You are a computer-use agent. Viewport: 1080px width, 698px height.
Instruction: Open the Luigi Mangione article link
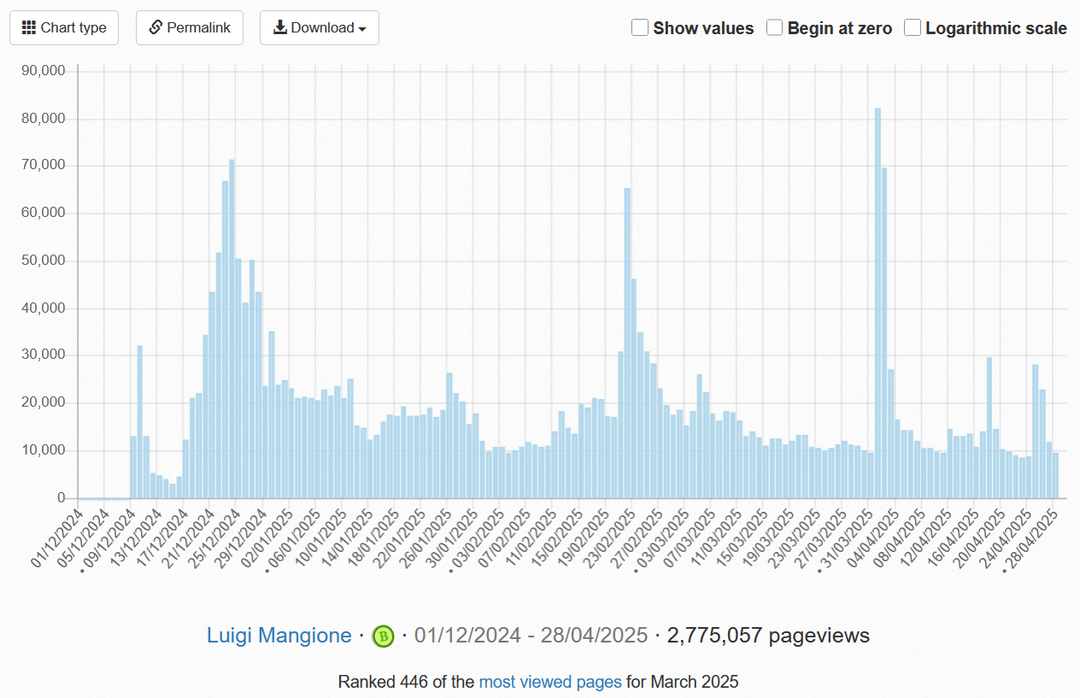click(x=279, y=635)
